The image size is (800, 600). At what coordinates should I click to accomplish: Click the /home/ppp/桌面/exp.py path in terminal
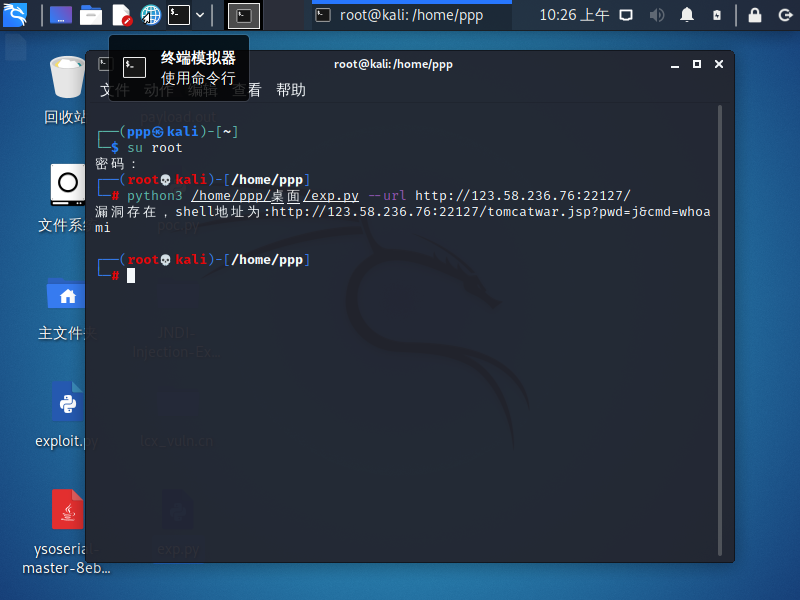point(275,195)
